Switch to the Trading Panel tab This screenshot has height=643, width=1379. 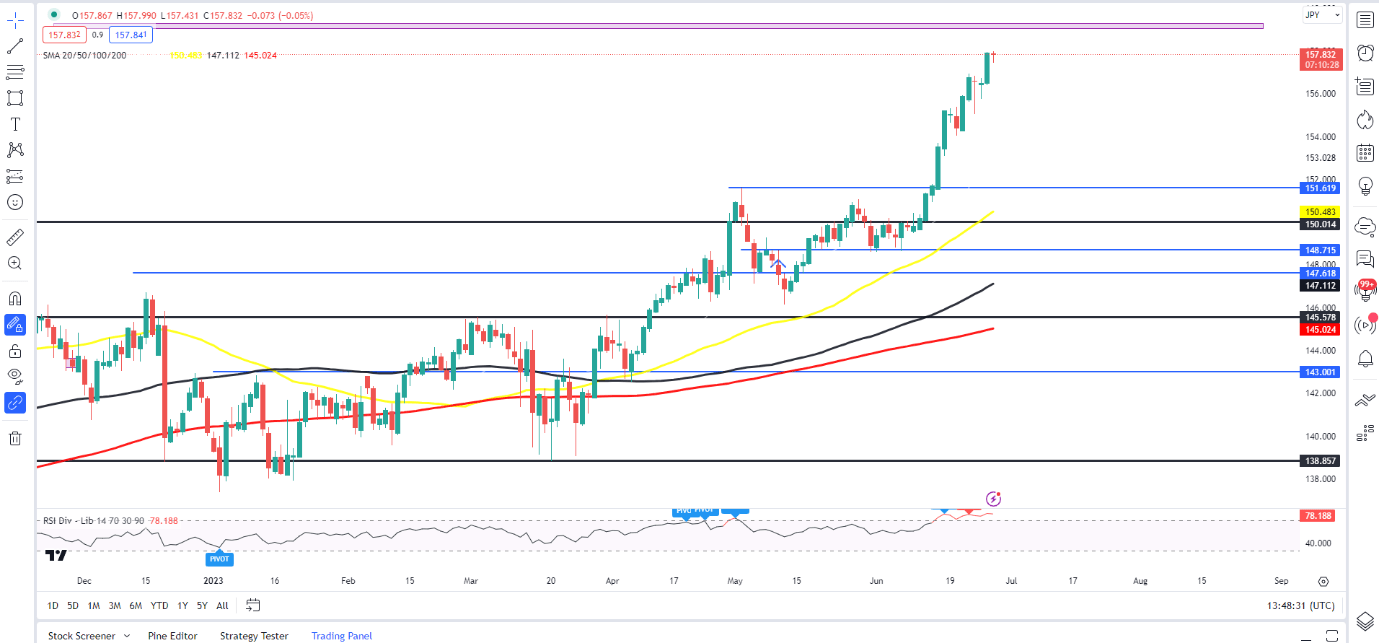[x=341, y=636]
